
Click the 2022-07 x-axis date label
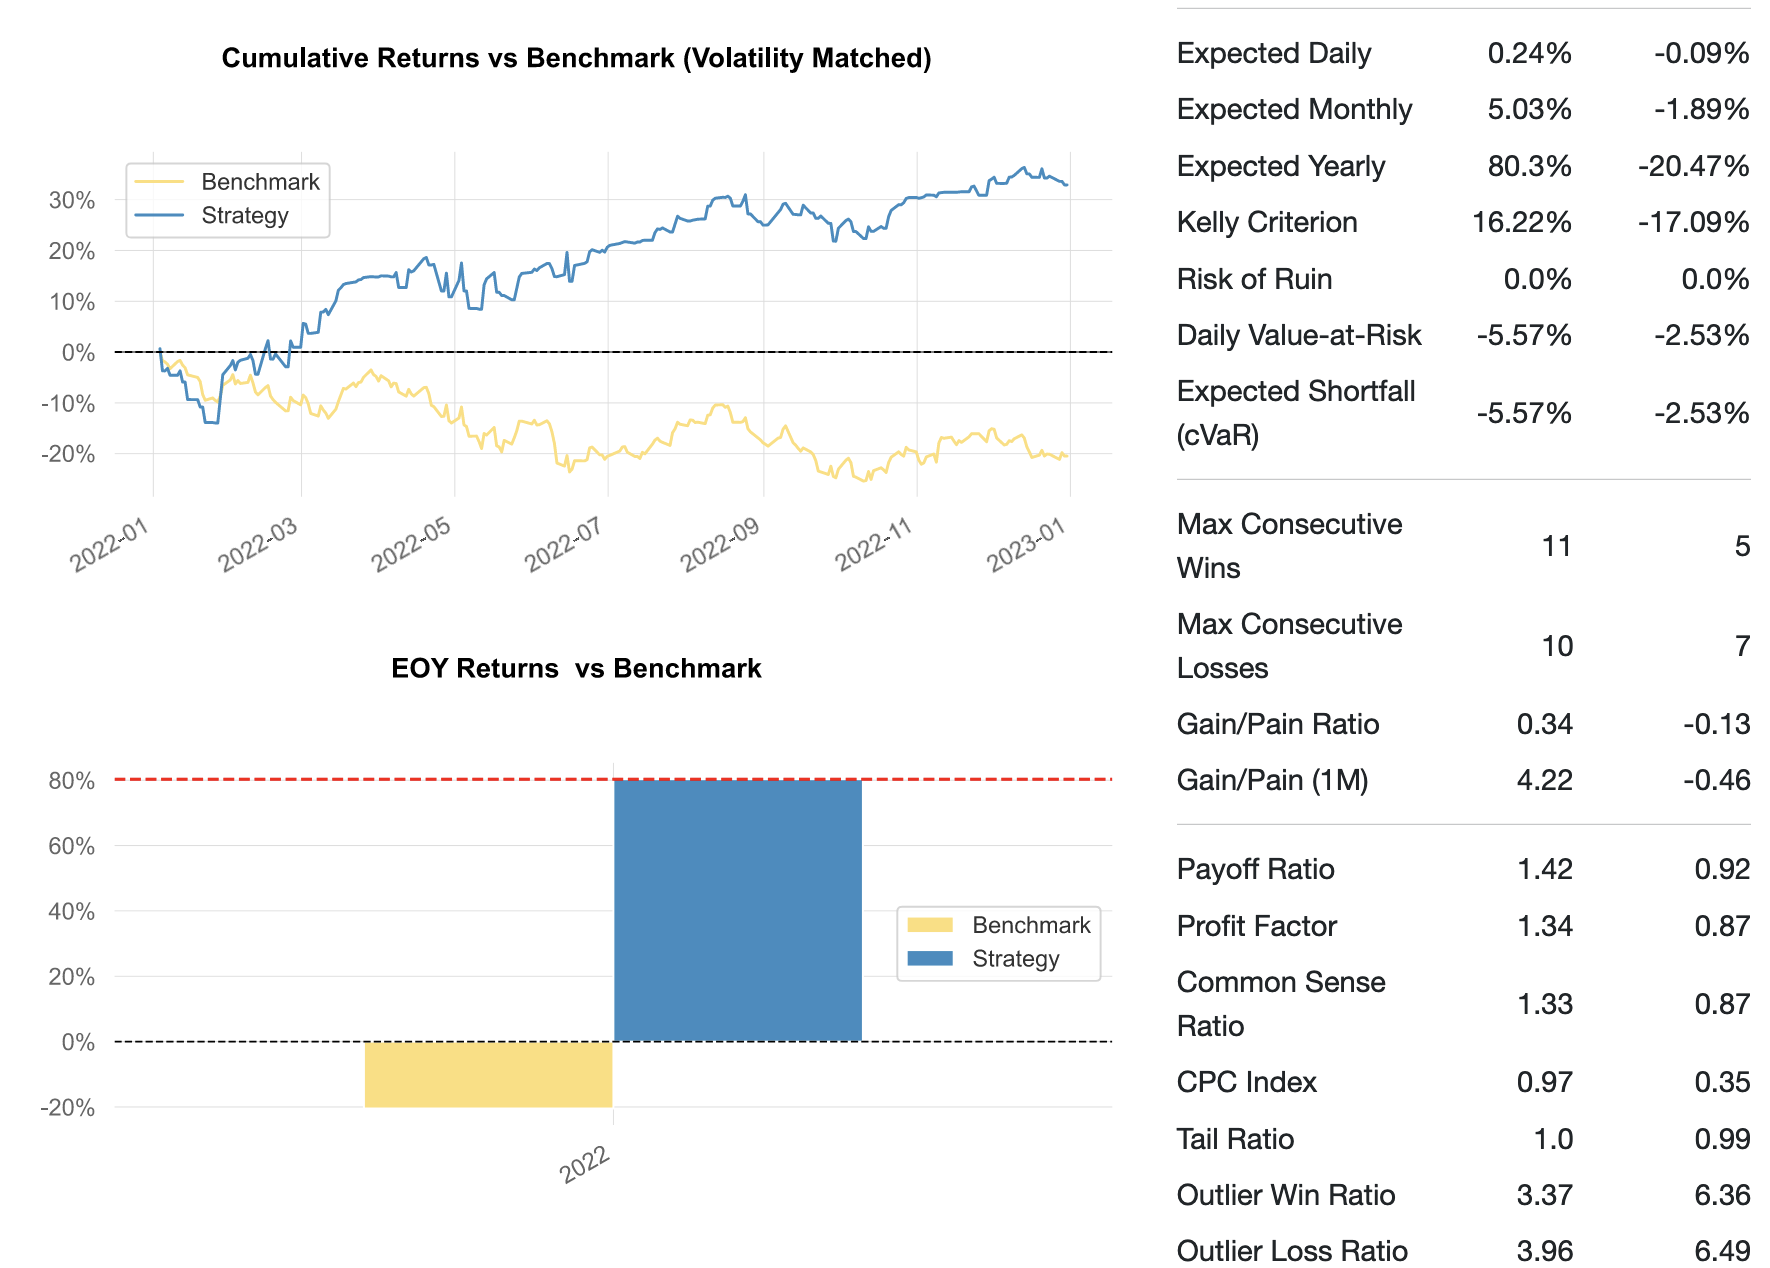click(563, 545)
